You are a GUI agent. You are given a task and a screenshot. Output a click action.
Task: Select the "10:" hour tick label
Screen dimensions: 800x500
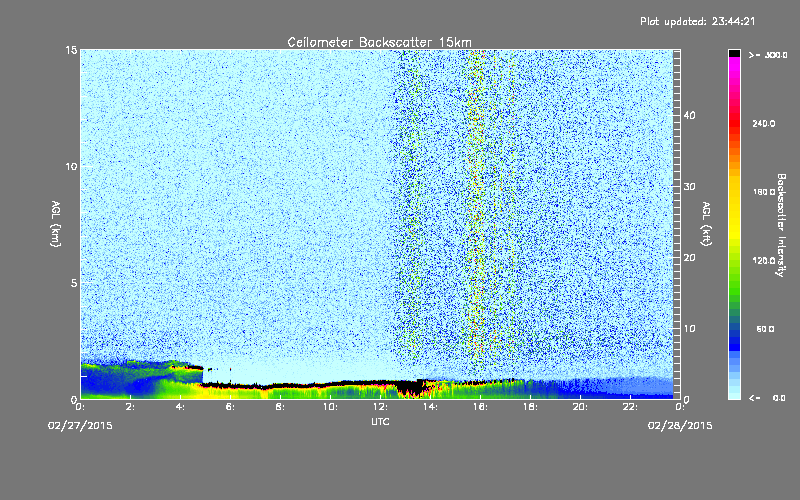coord(330,407)
